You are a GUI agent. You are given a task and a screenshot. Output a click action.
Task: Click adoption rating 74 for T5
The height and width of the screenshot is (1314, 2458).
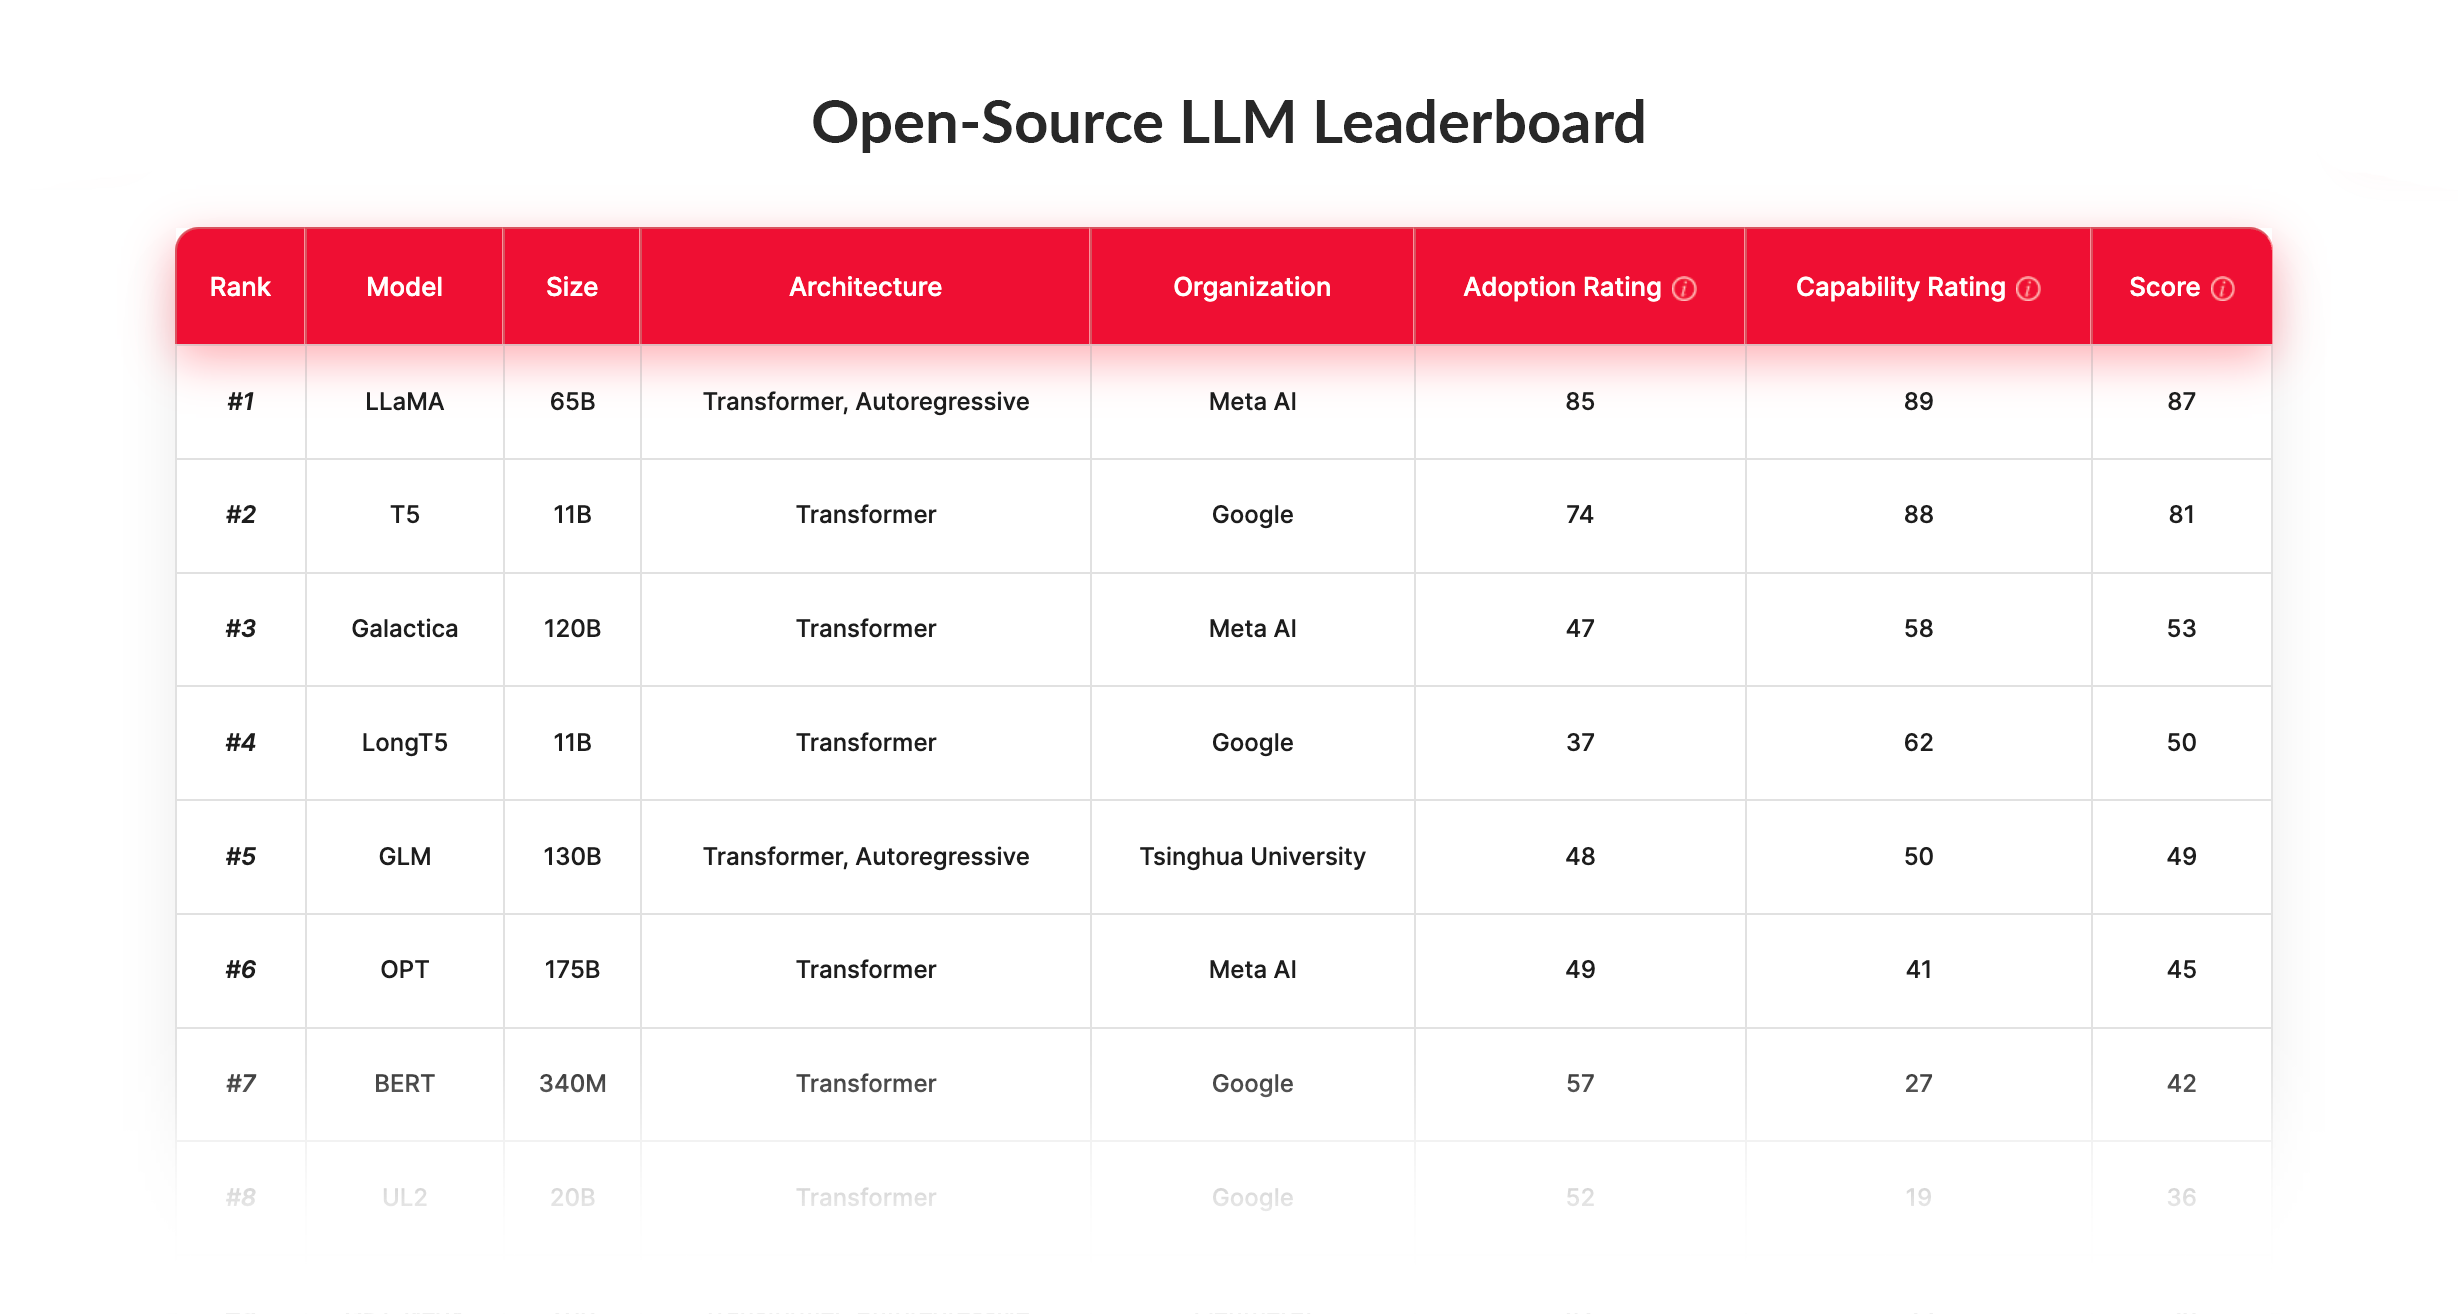[x=1580, y=515]
